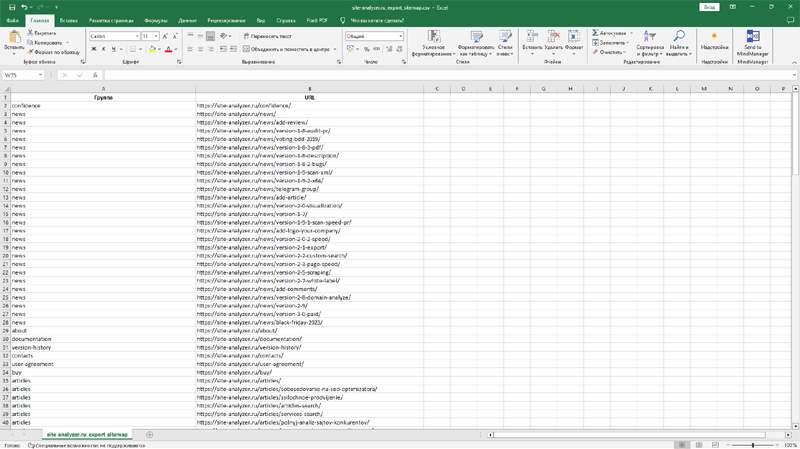Image resolution: width=800 pixels, height=449 pixels.
Task: Toggle Bold (Ж) formatting
Action: [94, 49]
